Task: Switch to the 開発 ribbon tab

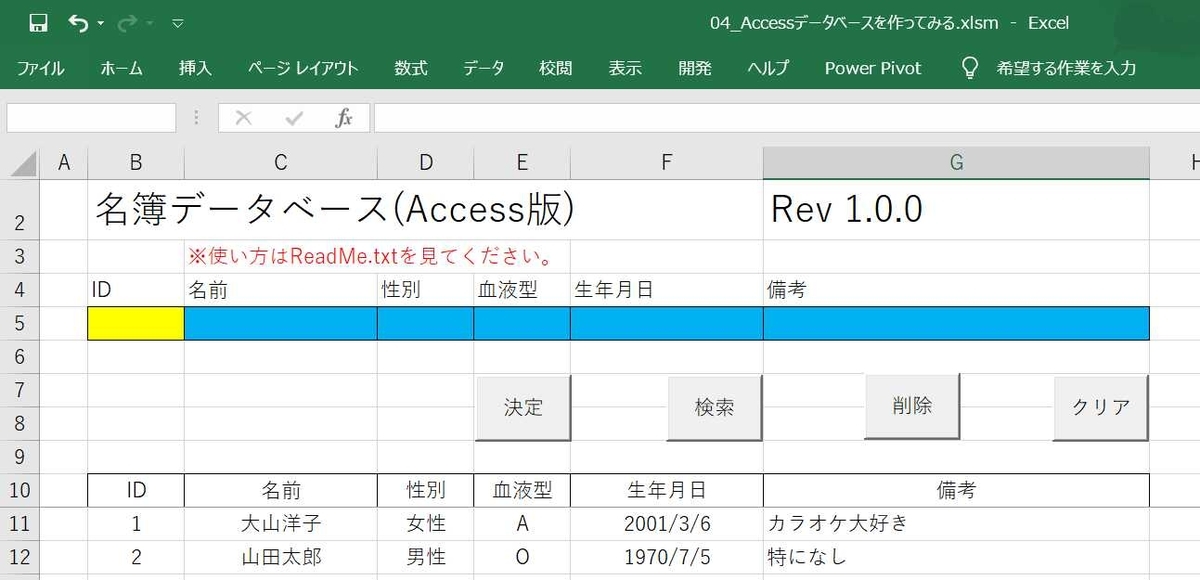Action: pyautogui.click(x=694, y=67)
